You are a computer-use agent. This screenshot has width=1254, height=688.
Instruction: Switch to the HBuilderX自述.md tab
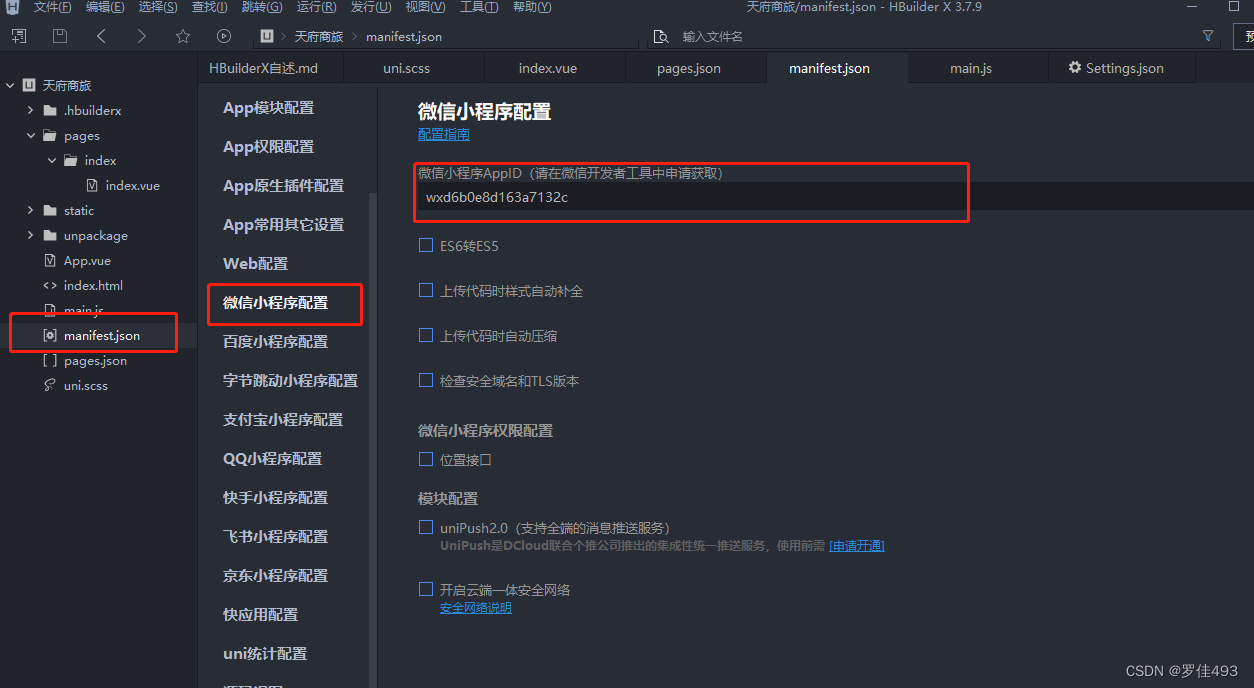(x=263, y=68)
